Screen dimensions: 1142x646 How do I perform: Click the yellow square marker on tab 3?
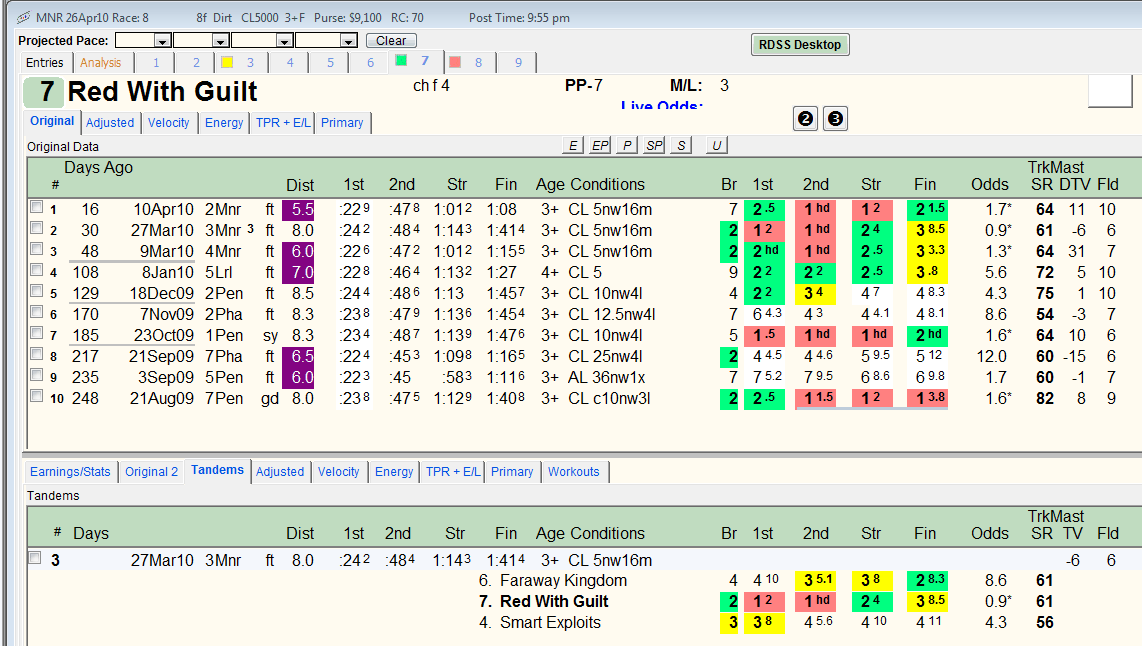227,62
